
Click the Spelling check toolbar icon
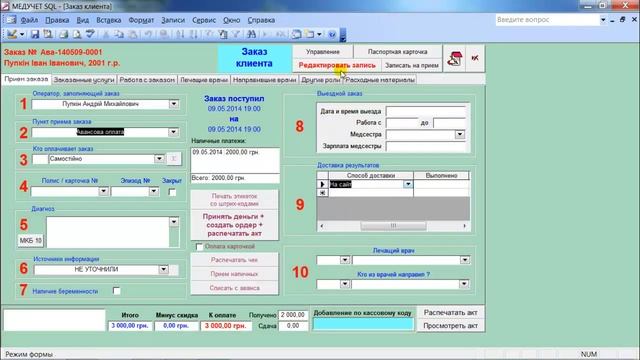point(90,34)
